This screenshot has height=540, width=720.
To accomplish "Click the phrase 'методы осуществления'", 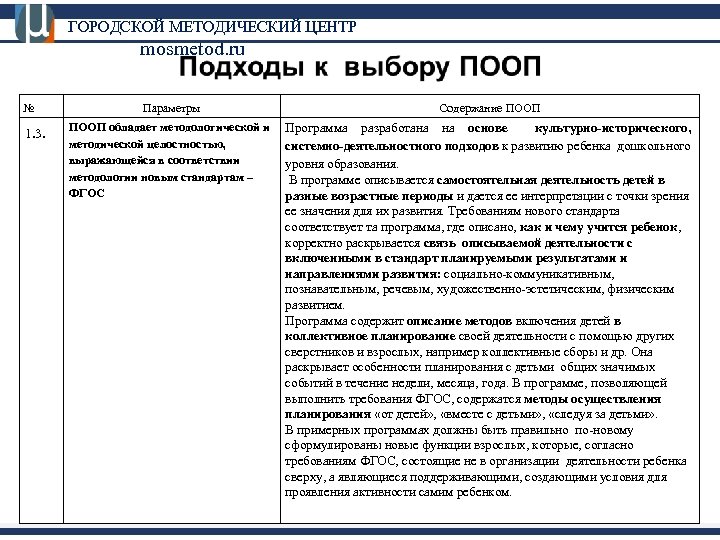I will click(x=592, y=399).
